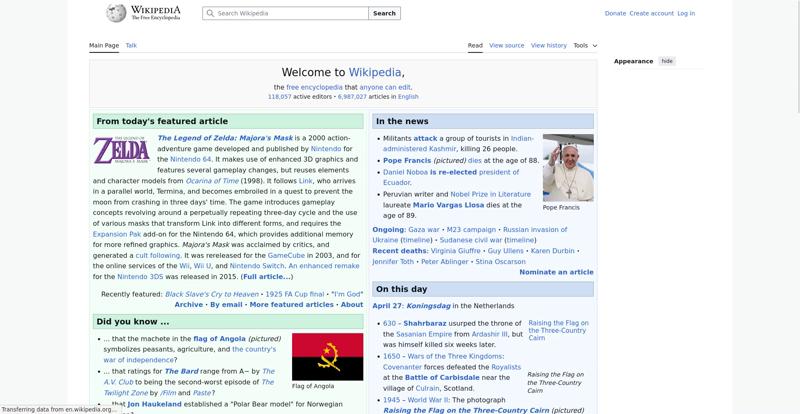This screenshot has height=414, width=800.
Task: Open The Bard episode link
Action: click(181, 371)
